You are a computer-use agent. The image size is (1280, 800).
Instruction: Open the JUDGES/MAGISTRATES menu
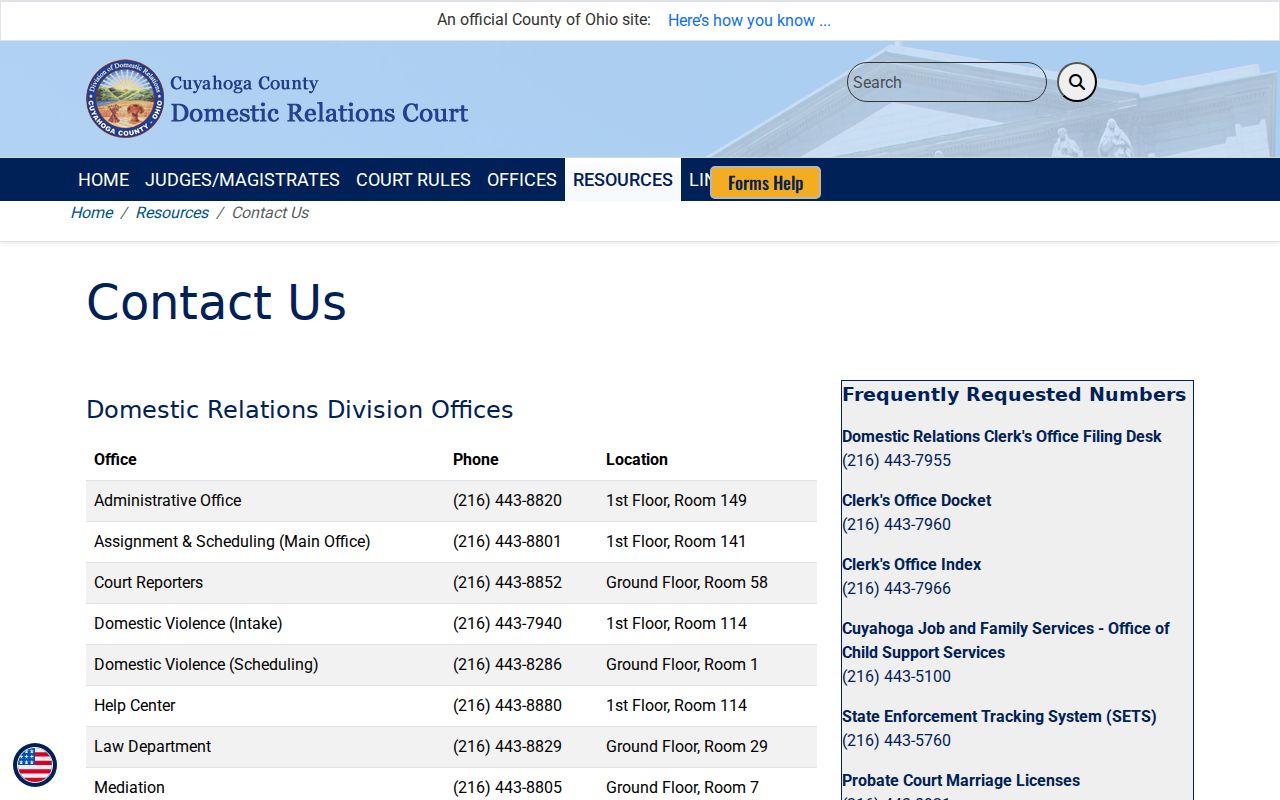point(242,180)
